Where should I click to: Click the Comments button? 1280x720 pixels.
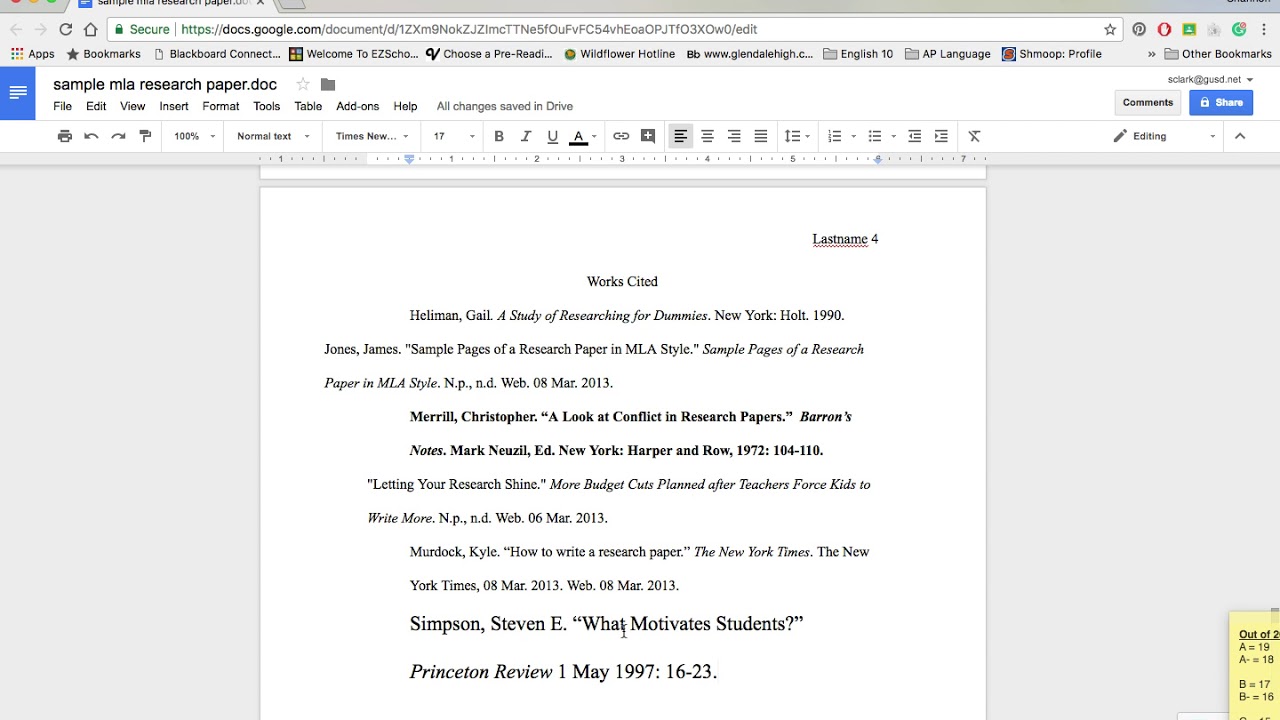point(1148,102)
